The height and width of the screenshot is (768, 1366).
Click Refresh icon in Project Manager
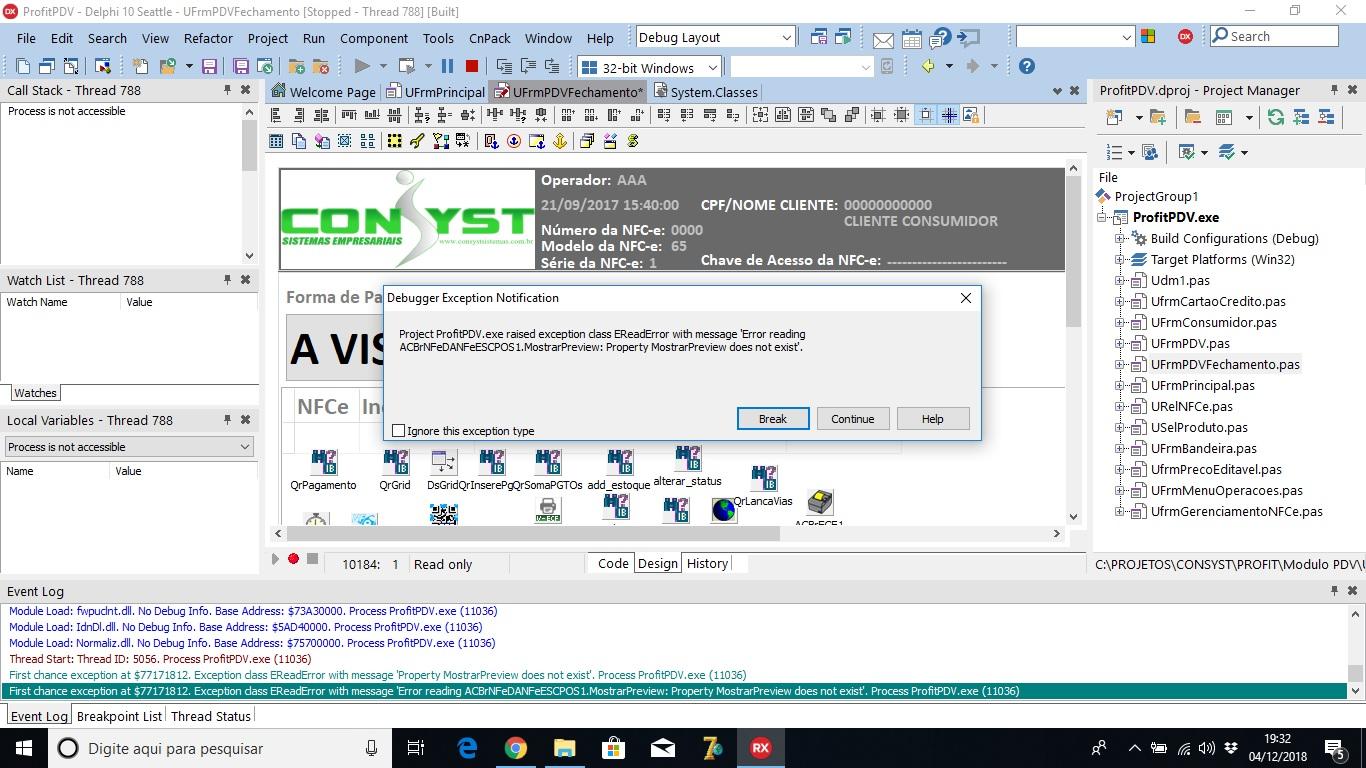[x=1276, y=117]
